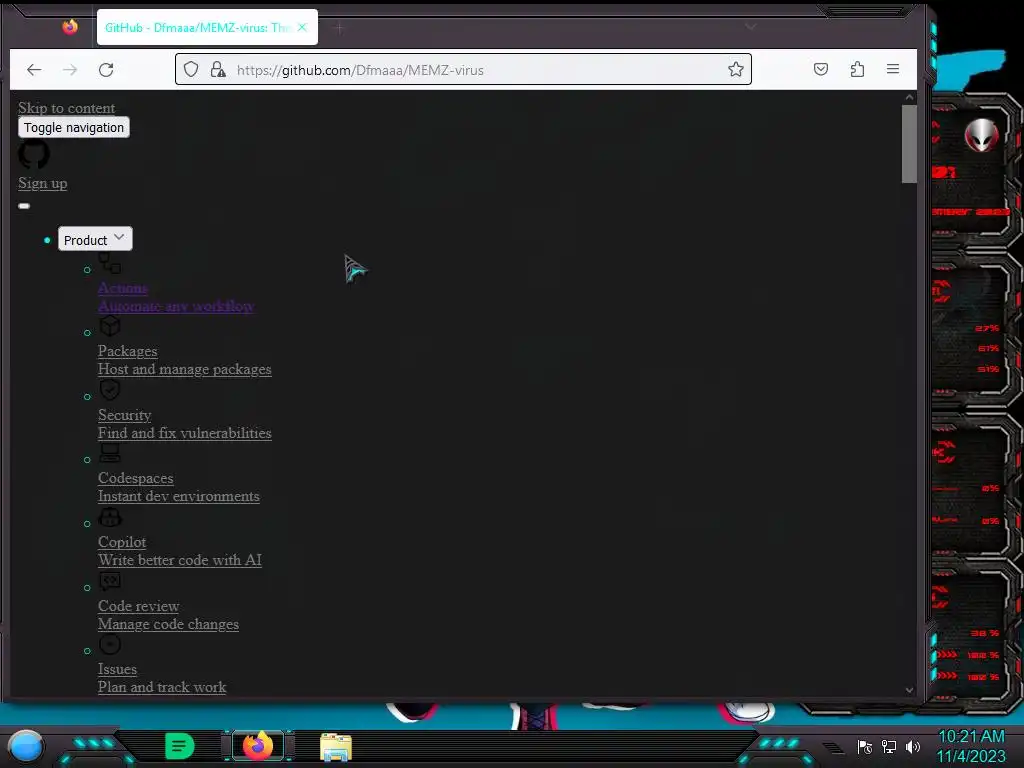The width and height of the screenshot is (1024, 768).
Task: Click the Code review icon
Action: coord(110,581)
